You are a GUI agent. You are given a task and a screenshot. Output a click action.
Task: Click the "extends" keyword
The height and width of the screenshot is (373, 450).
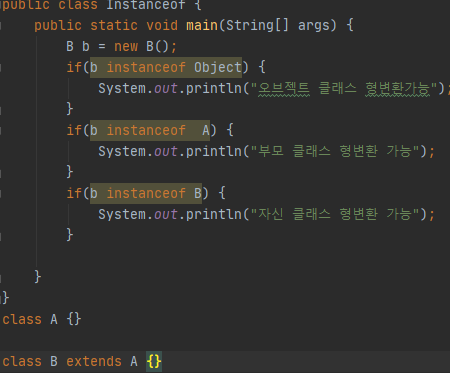(94, 361)
